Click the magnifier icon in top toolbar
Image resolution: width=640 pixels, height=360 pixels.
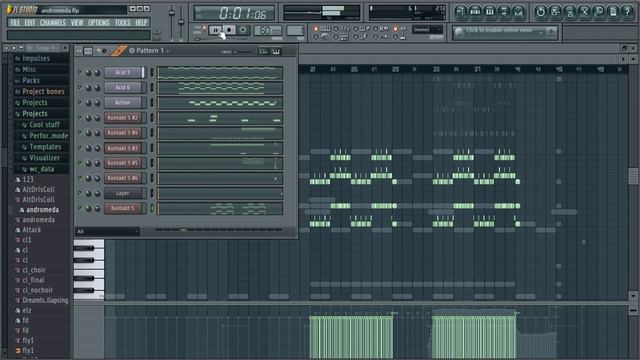[x=598, y=12]
